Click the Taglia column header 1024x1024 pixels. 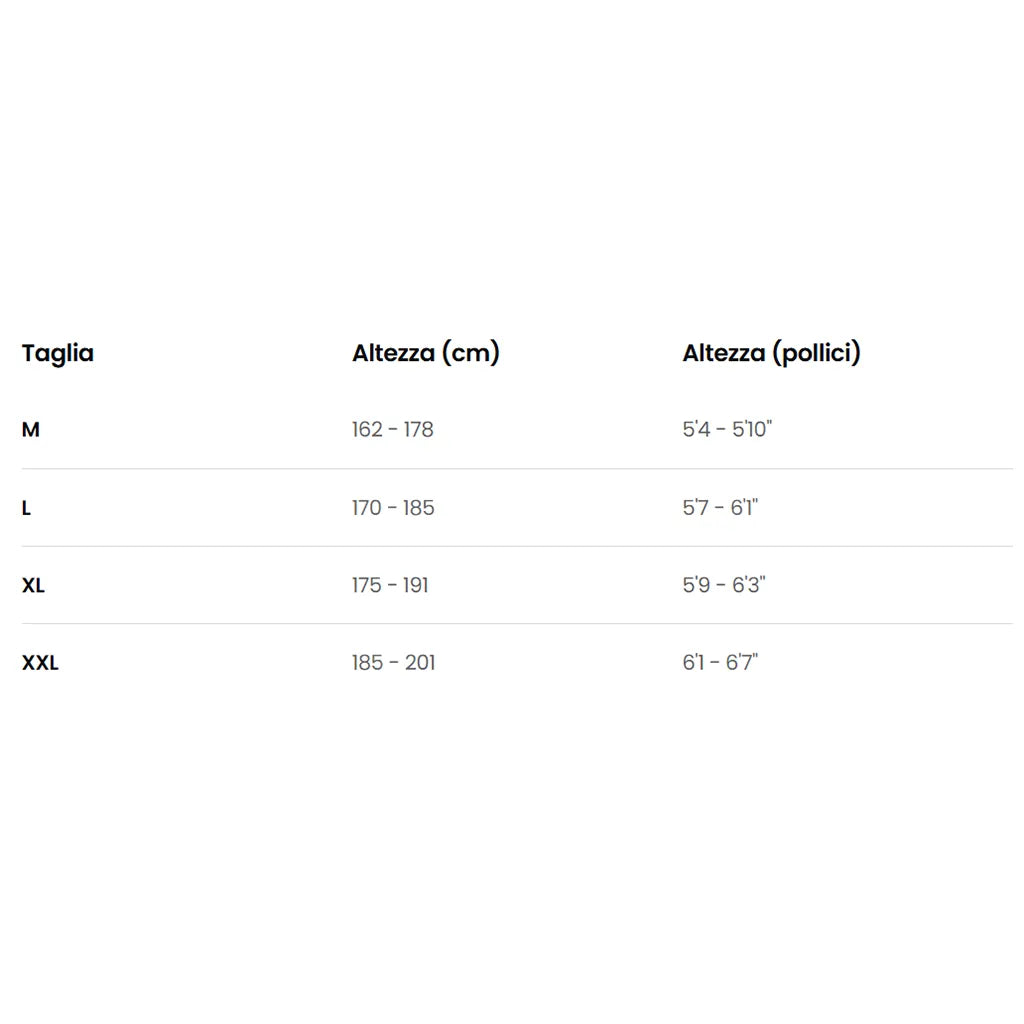point(58,353)
